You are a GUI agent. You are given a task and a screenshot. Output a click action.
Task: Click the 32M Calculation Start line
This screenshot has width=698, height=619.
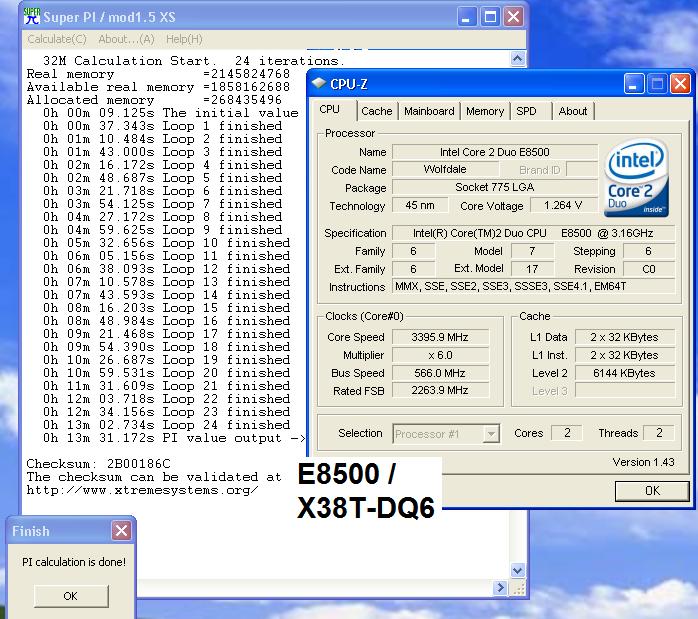[194, 61]
